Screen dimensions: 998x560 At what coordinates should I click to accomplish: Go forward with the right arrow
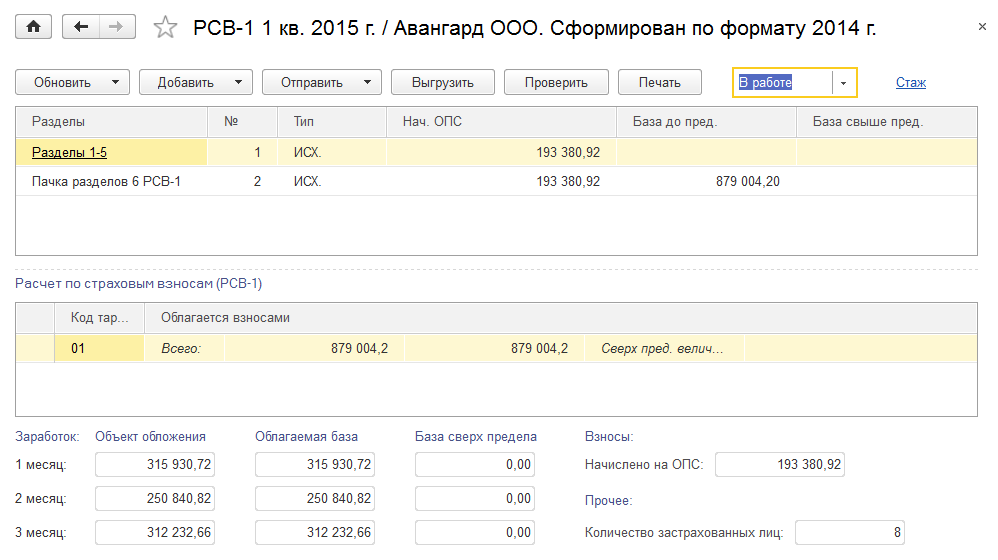[x=117, y=27]
